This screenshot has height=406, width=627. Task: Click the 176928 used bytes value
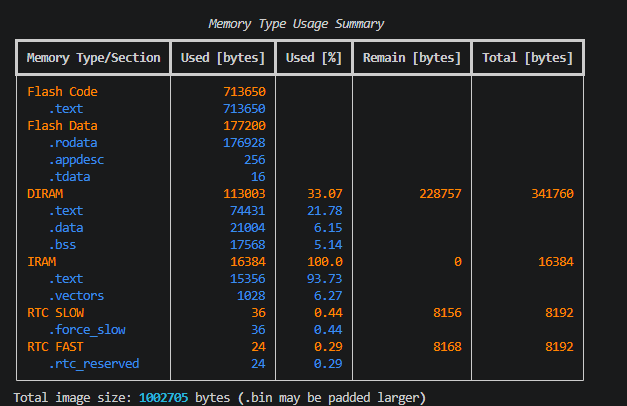tap(244, 143)
